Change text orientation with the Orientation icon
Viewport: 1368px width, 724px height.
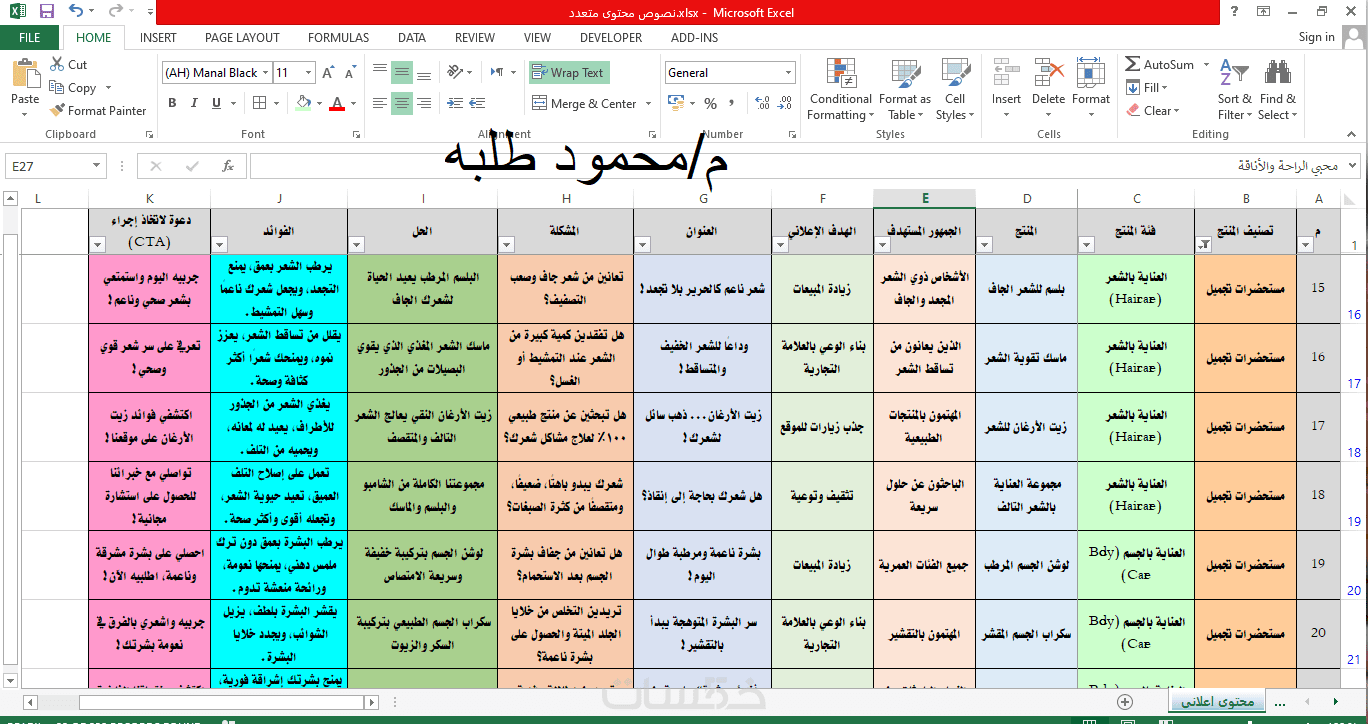point(456,72)
